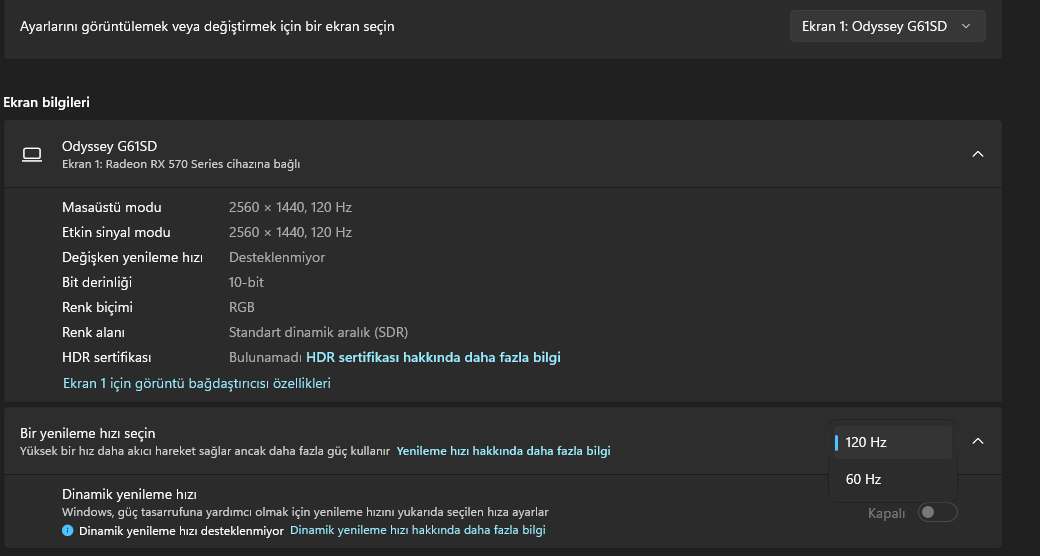This screenshot has height=556, width=1040.
Task: Select the 120 Hz refresh rate option
Action: point(892,442)
